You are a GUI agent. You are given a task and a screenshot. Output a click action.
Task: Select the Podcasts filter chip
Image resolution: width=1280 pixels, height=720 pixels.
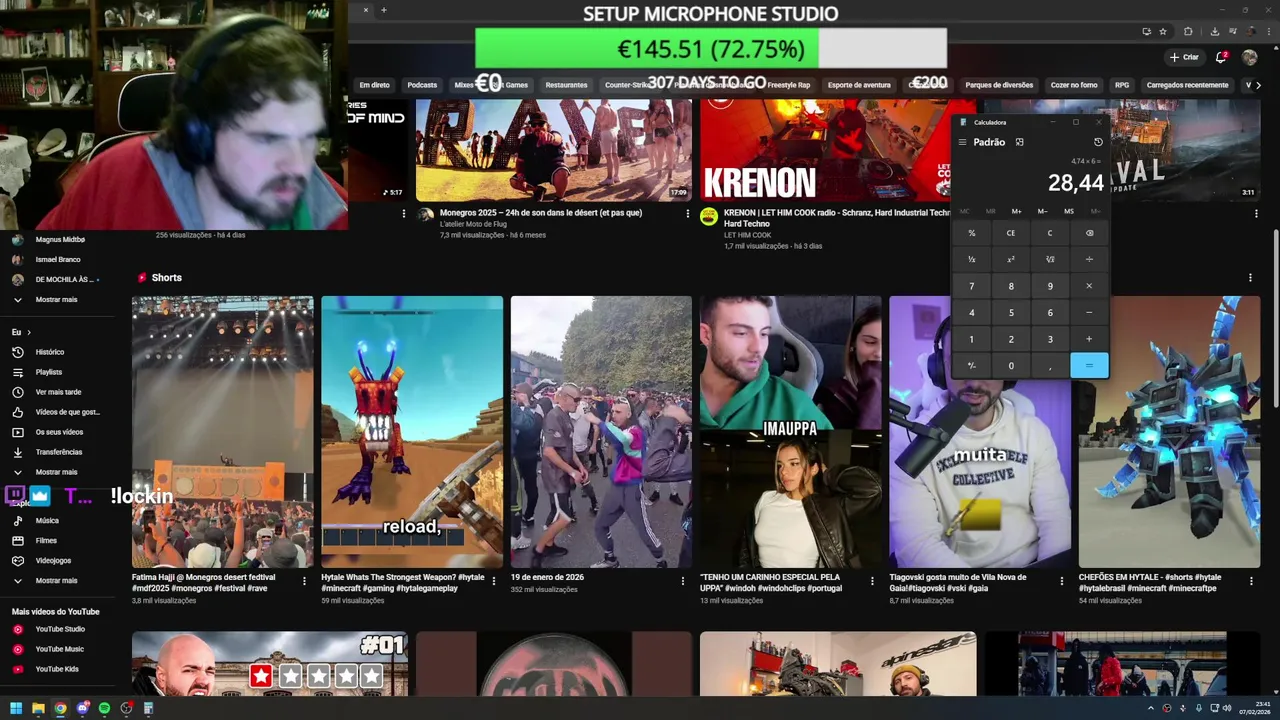[x=422, y=85]
